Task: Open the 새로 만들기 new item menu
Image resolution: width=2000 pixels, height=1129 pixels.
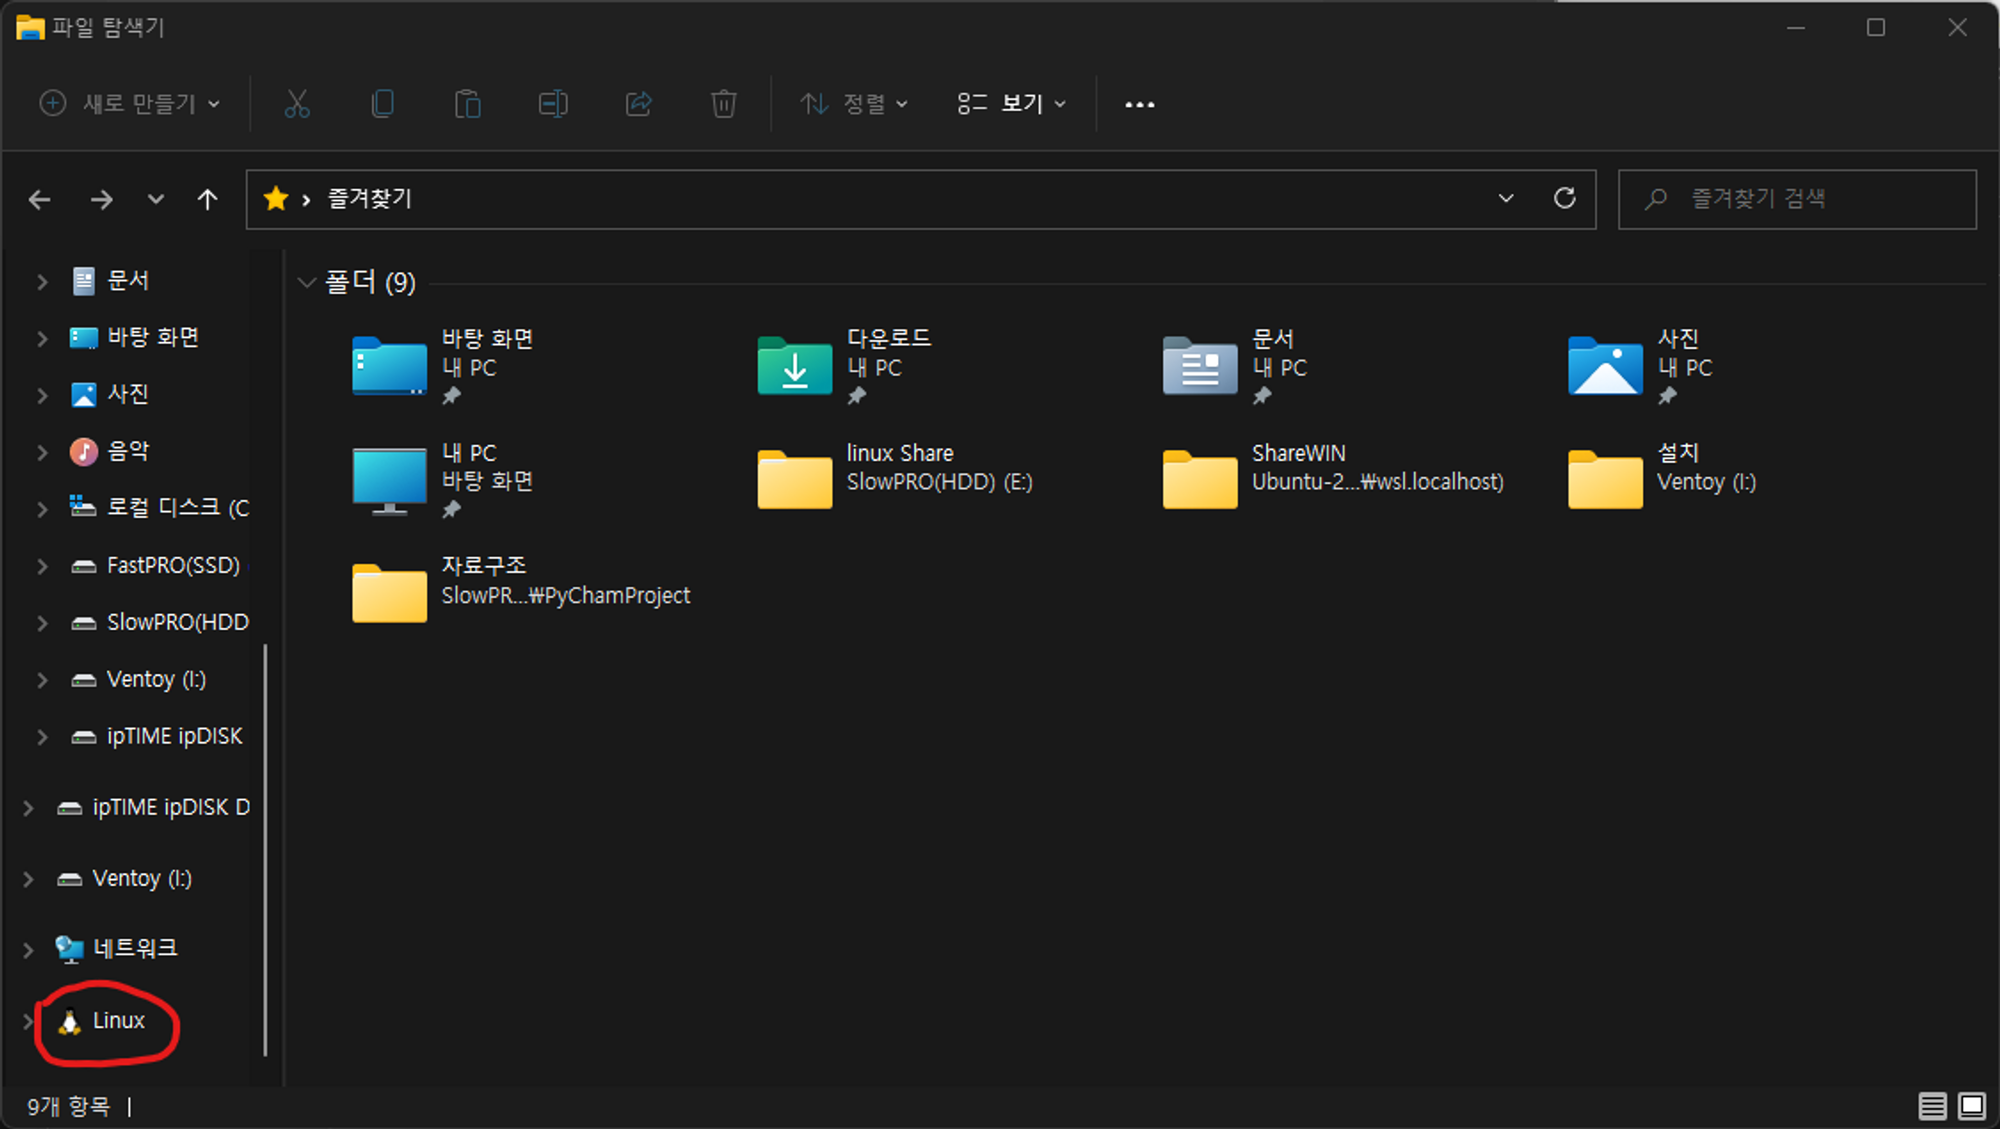Action: [x=130, y=104]
